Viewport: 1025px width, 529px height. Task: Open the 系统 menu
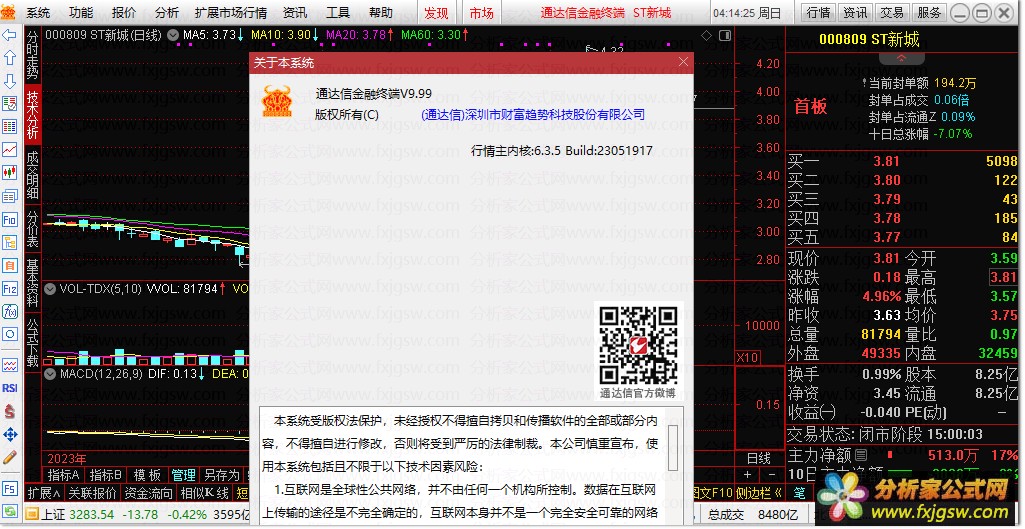(x=38, y=12)
